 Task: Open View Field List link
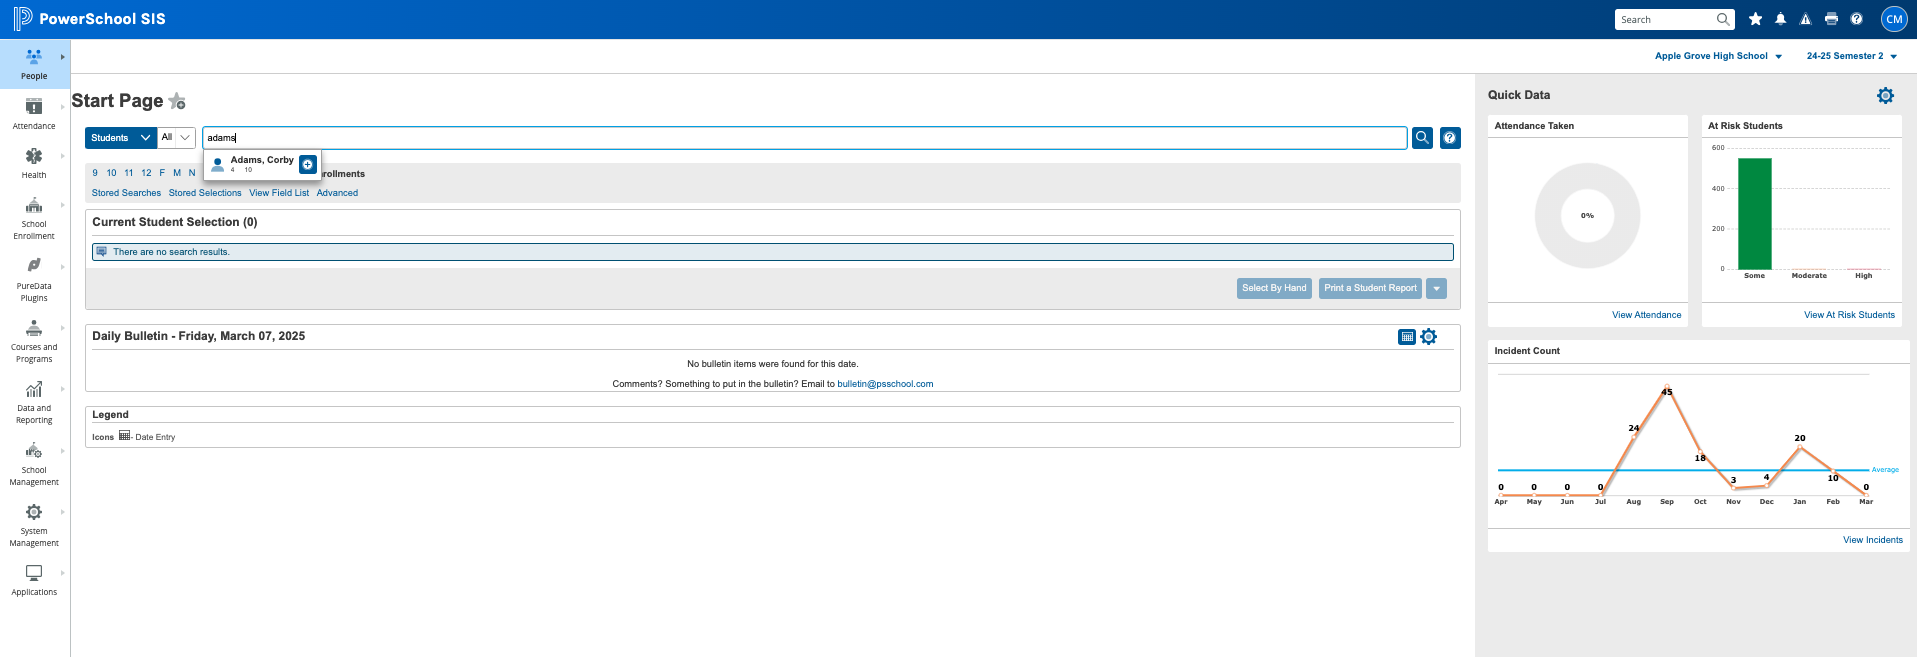click(x=279, y=193)
